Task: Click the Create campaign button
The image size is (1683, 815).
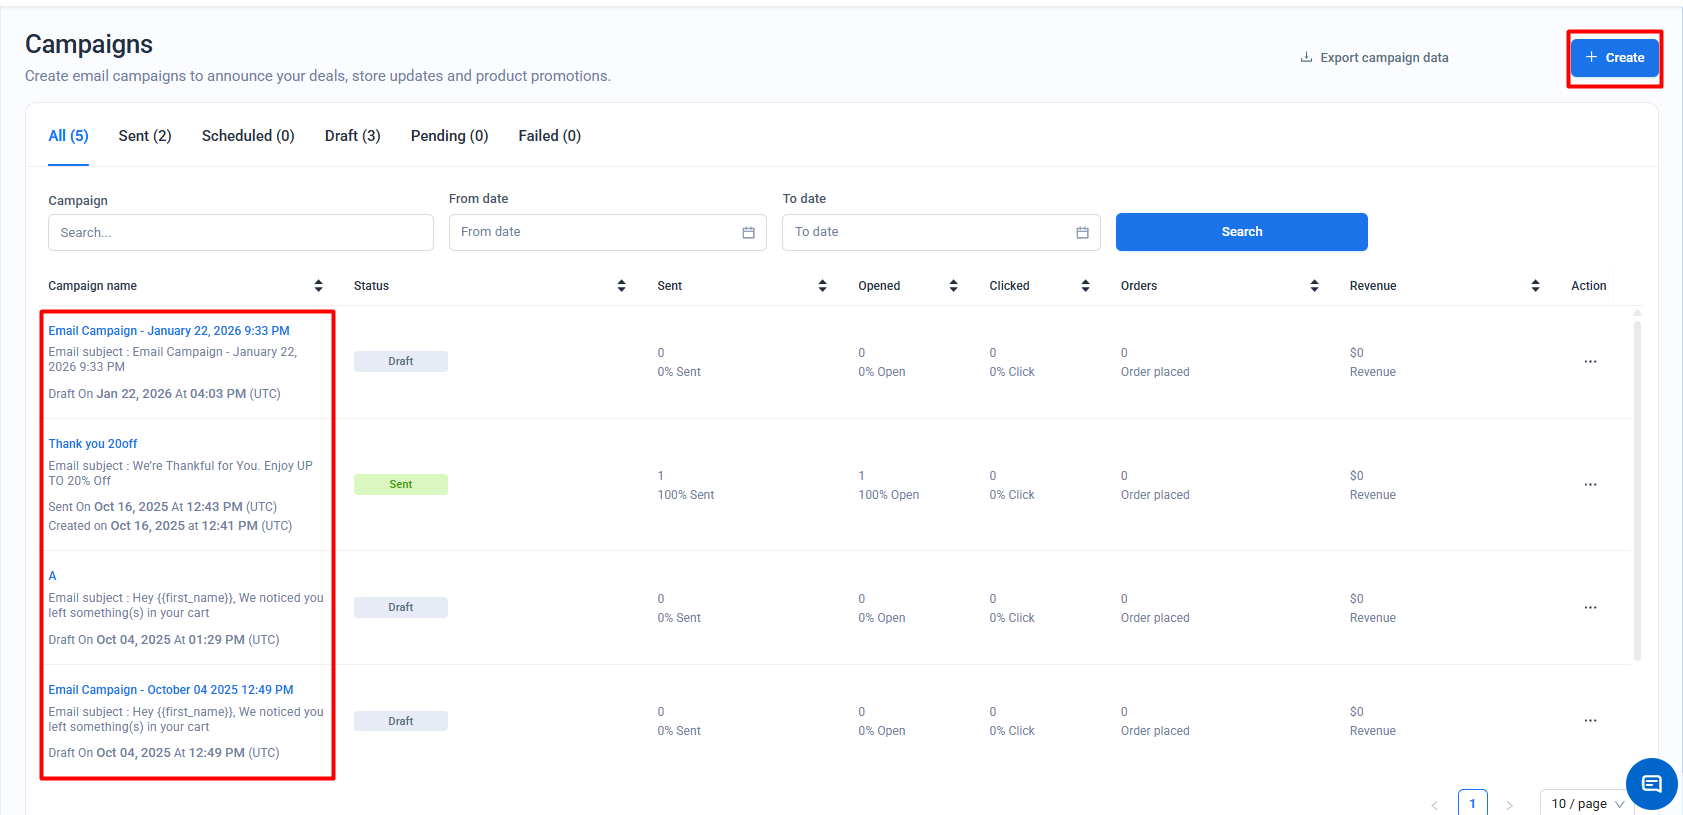Action: [x=1614, y=58]
